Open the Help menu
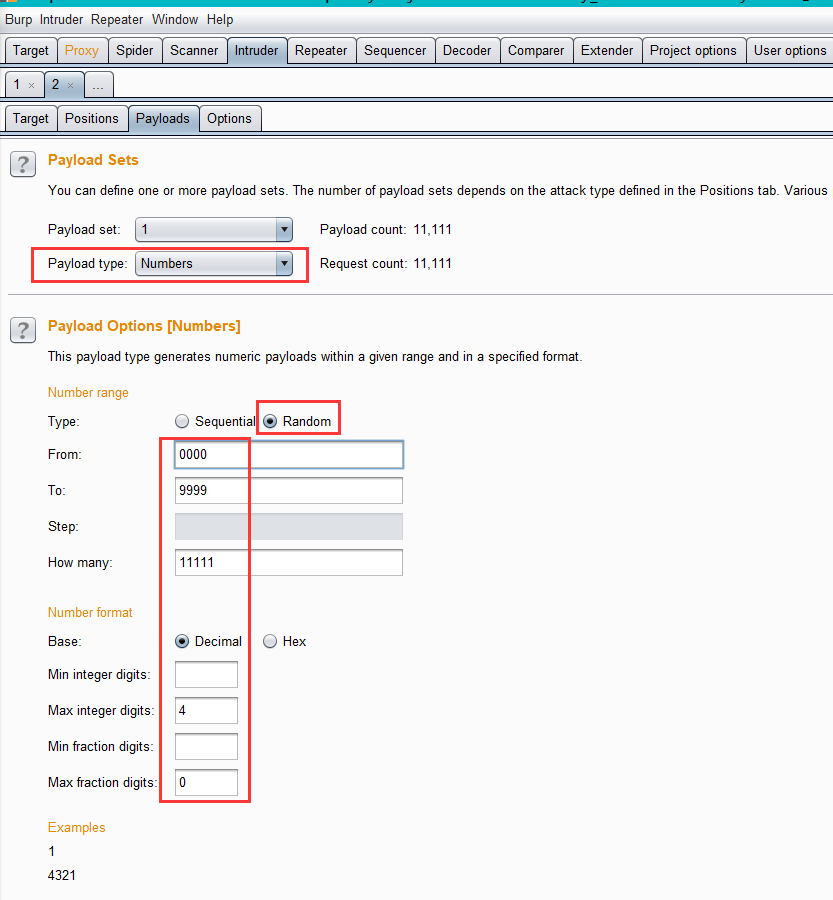Image resolution: width=833 pixels, height=900 pixels. coord(220,20)
